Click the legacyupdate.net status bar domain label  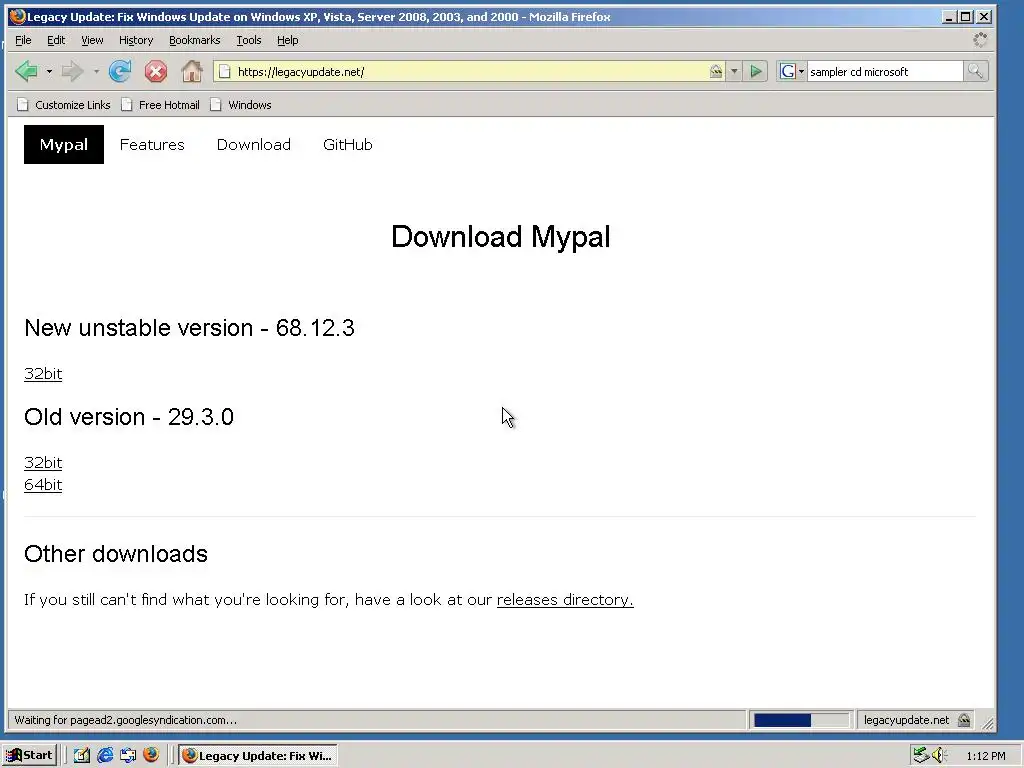coord(906,720)
